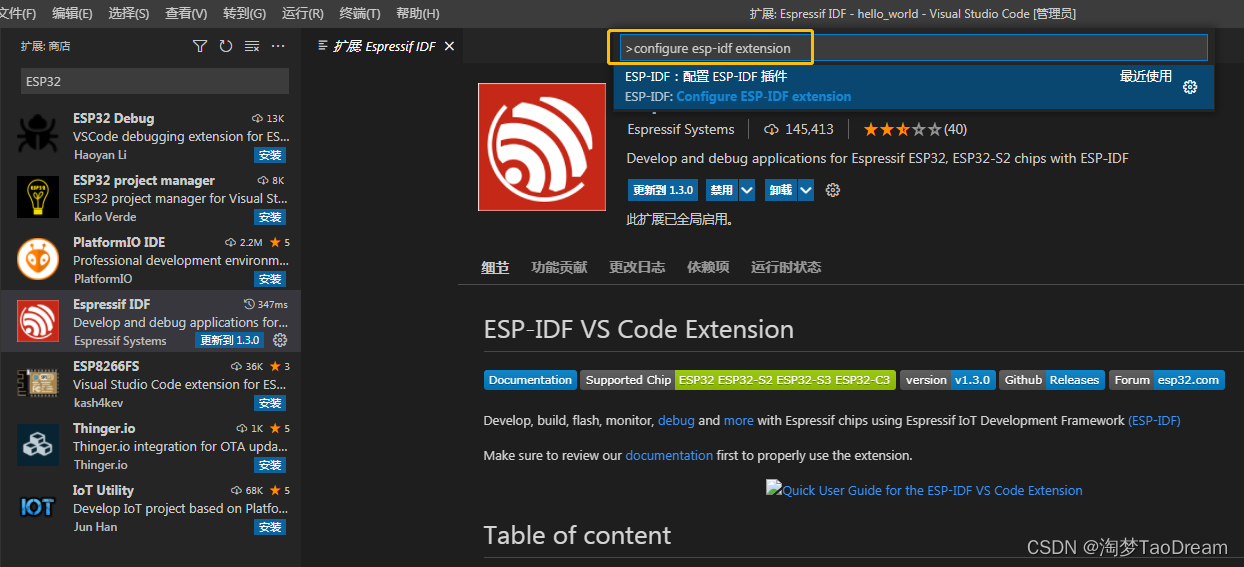This screenshot has width=1244, height=567.
Task: Open the 编辑(E) menu
Action: pos(72,13)
